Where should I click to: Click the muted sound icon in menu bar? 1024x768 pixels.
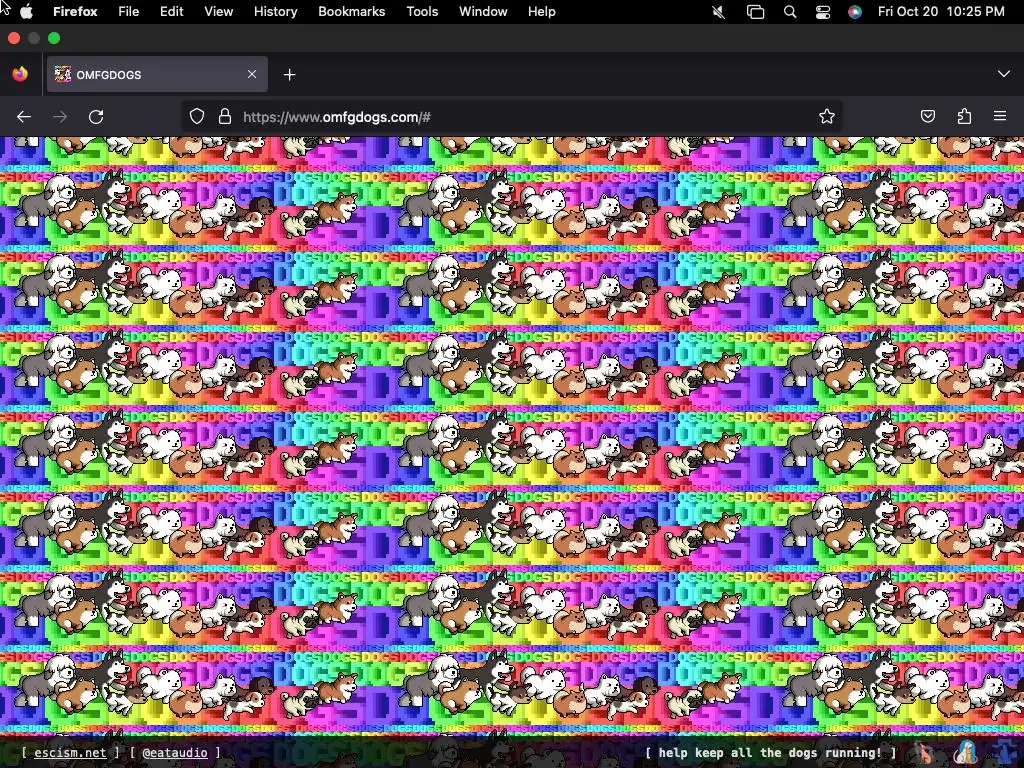tap(718, 12)
